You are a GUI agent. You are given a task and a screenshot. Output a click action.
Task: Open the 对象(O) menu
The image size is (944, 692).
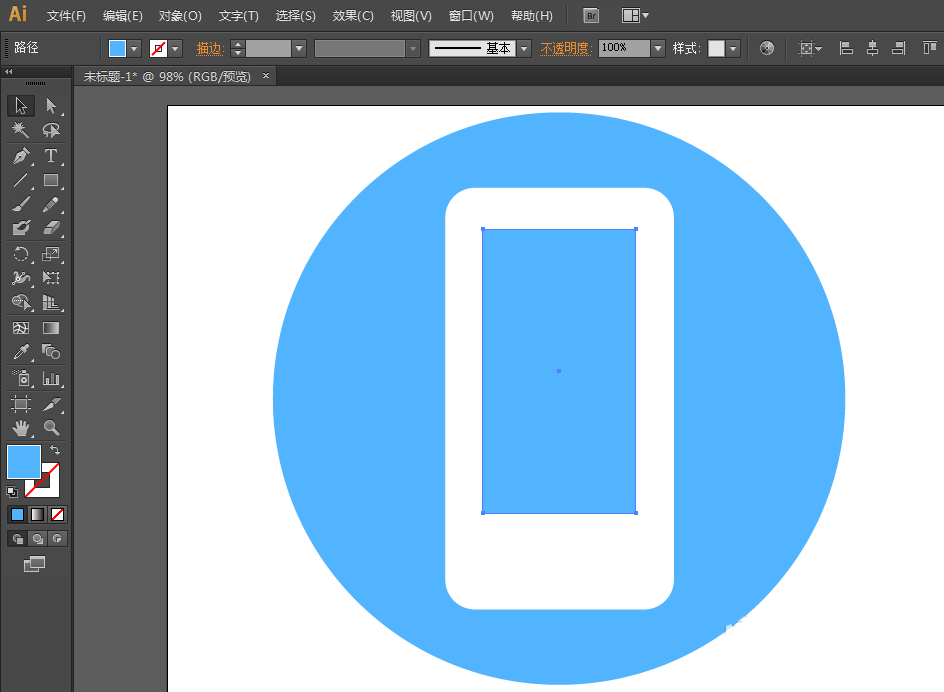(x=180, y=16)
